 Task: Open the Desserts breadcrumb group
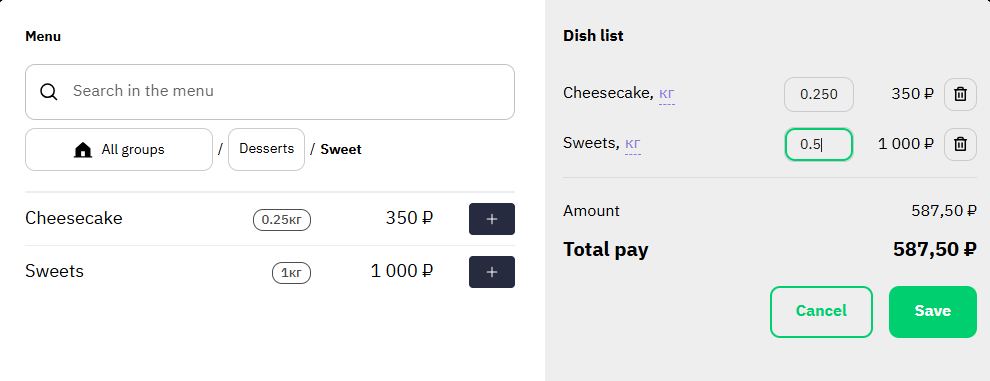(x=266, y=149)
